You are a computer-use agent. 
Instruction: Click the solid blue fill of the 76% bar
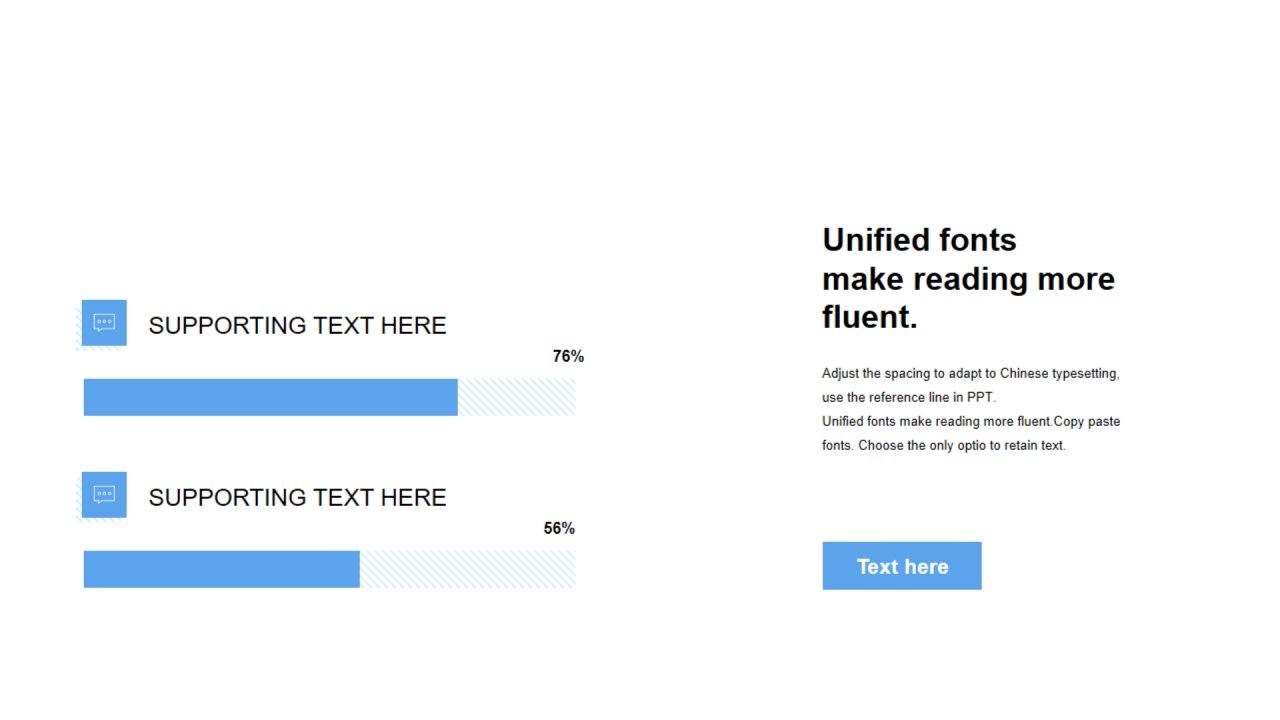pyautogui.click(x=270, y=397)
